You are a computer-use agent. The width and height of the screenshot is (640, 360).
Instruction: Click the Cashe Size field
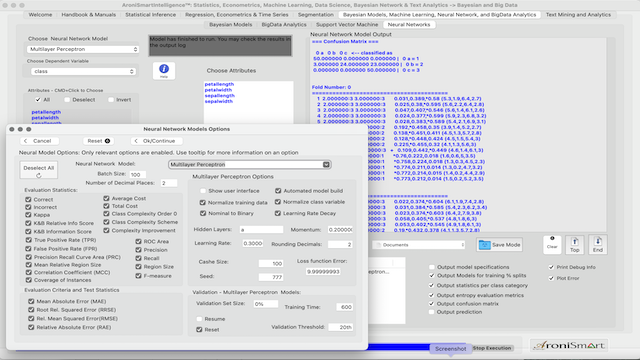click(271, 264)
